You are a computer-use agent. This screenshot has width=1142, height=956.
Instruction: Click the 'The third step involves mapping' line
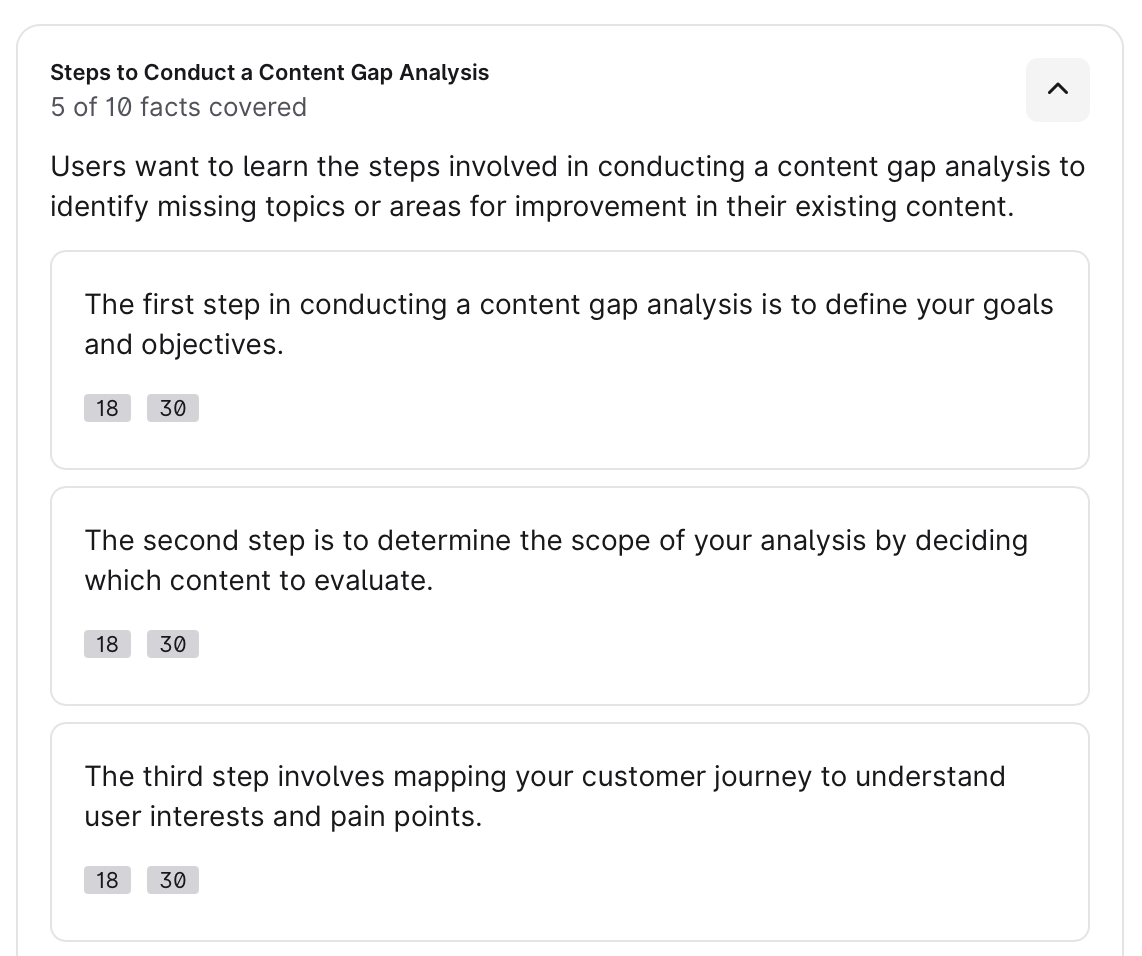pos(545,777)
